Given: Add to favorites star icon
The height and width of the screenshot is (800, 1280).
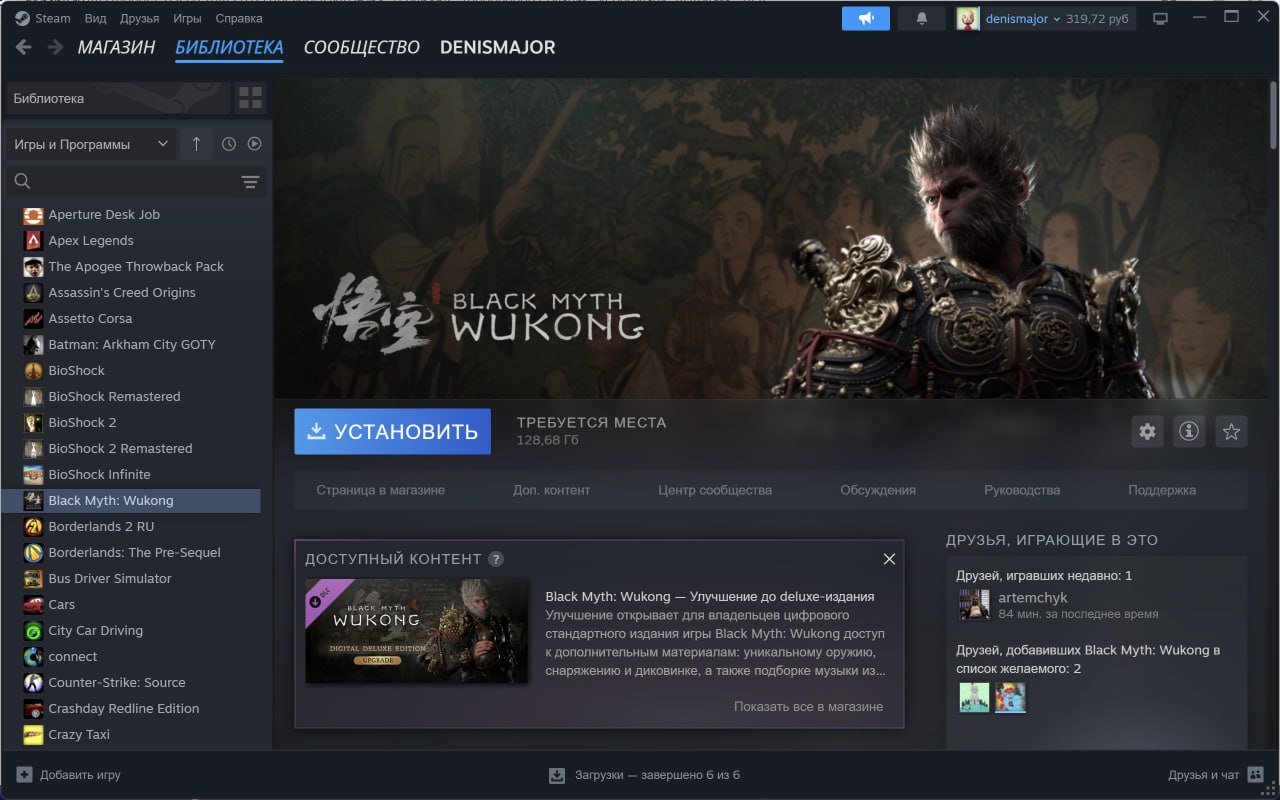Looking at the screenshot, I should (x=1231, y=431).
